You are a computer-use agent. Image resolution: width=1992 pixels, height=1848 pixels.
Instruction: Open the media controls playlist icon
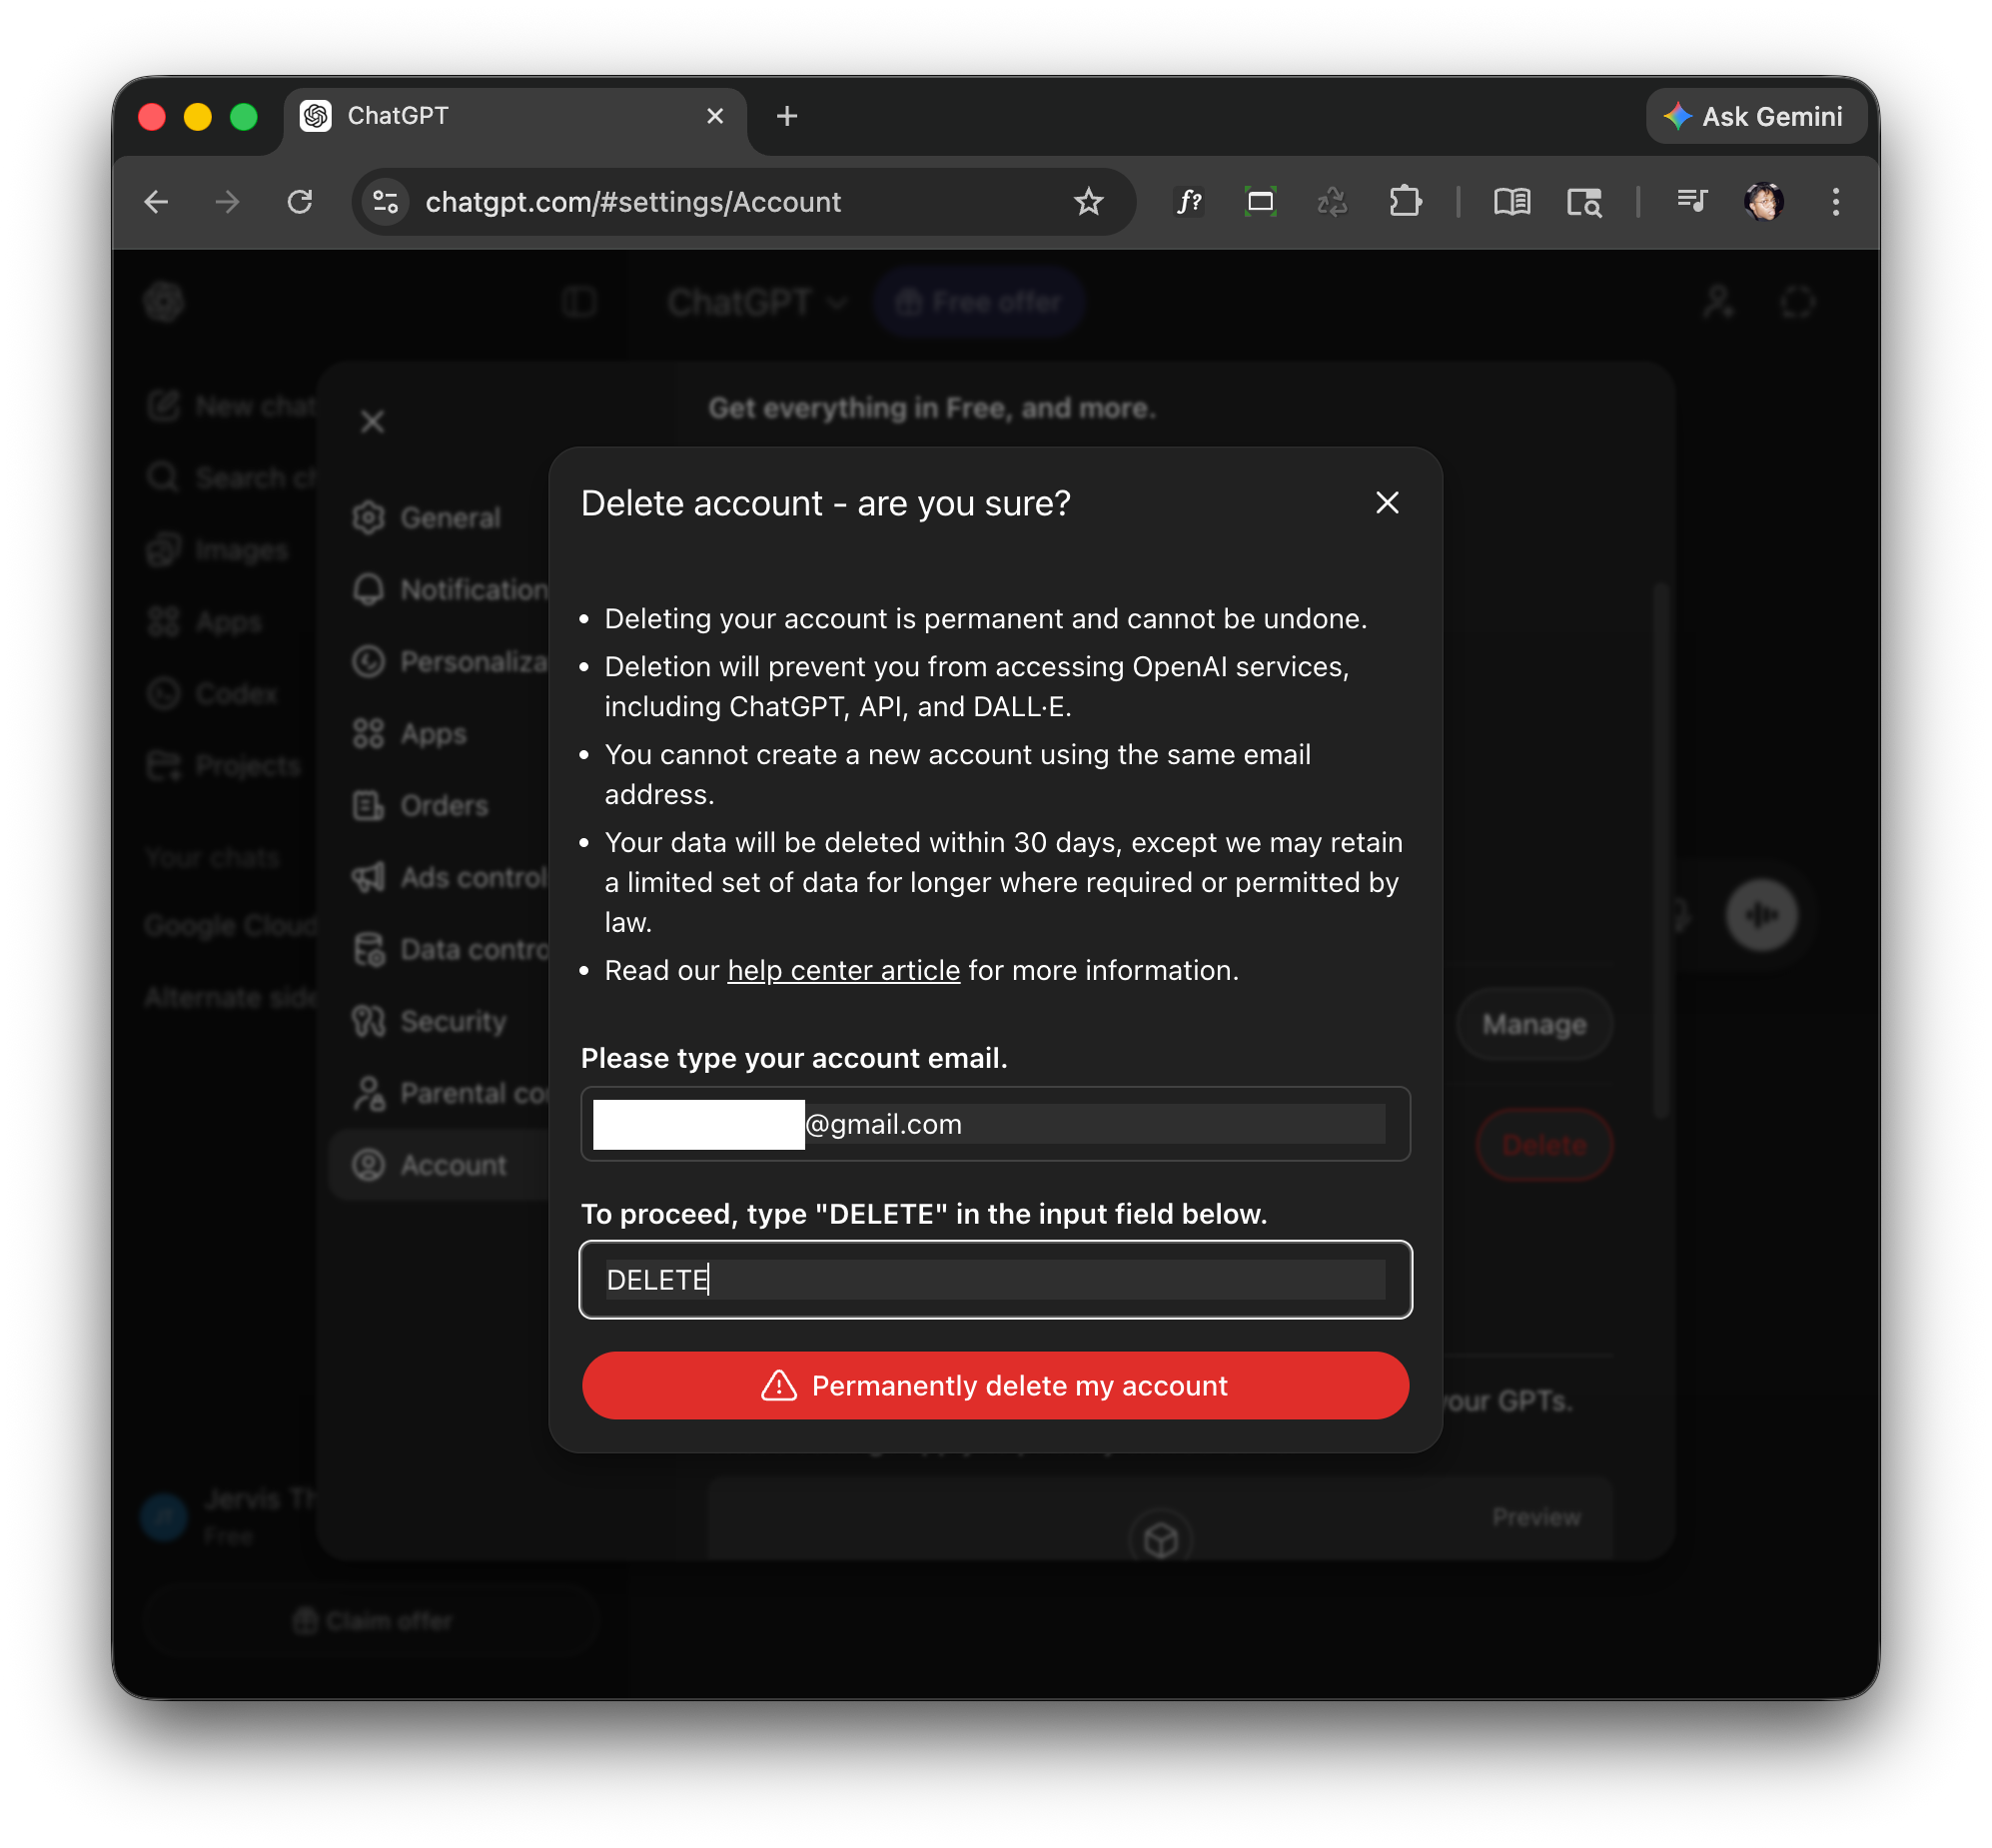point(1692,202)
